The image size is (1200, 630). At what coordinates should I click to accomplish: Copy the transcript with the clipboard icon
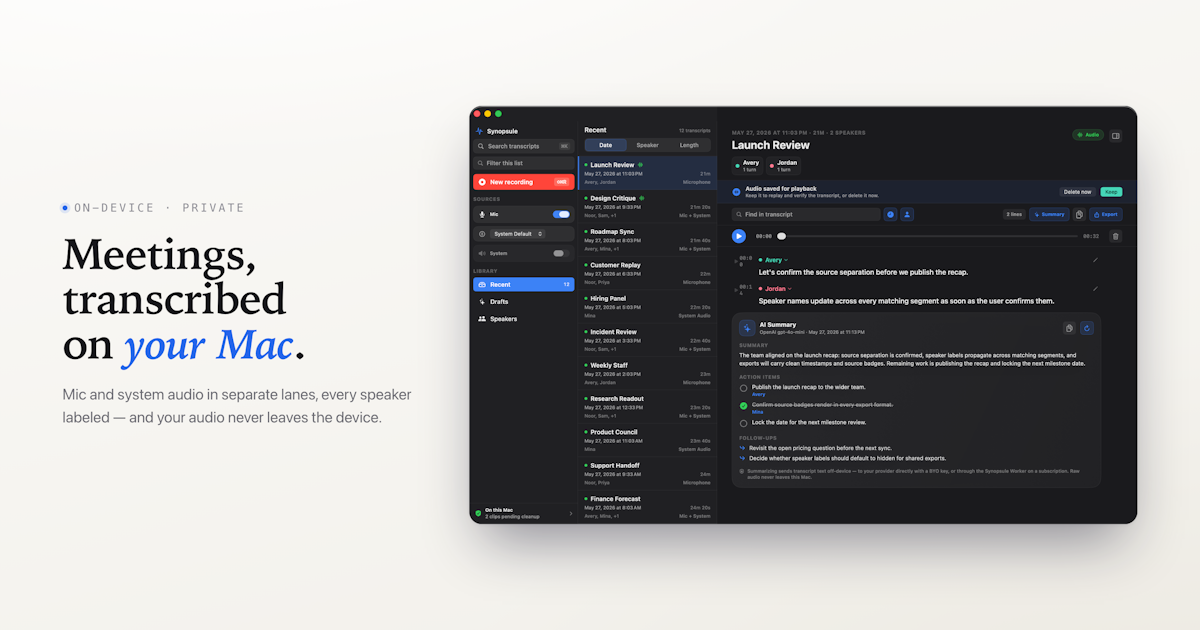pos(1079,214)
